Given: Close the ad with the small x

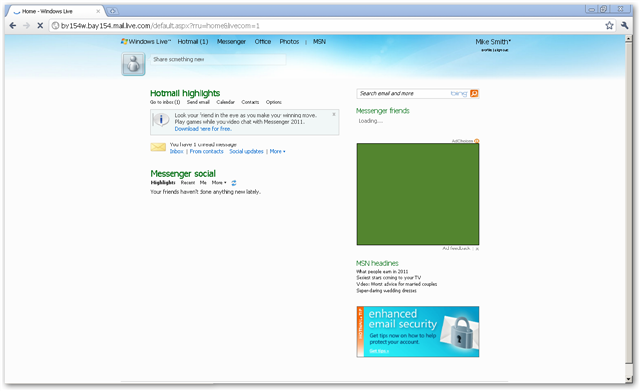Looking at the screenshot, I should click(477, 249).
